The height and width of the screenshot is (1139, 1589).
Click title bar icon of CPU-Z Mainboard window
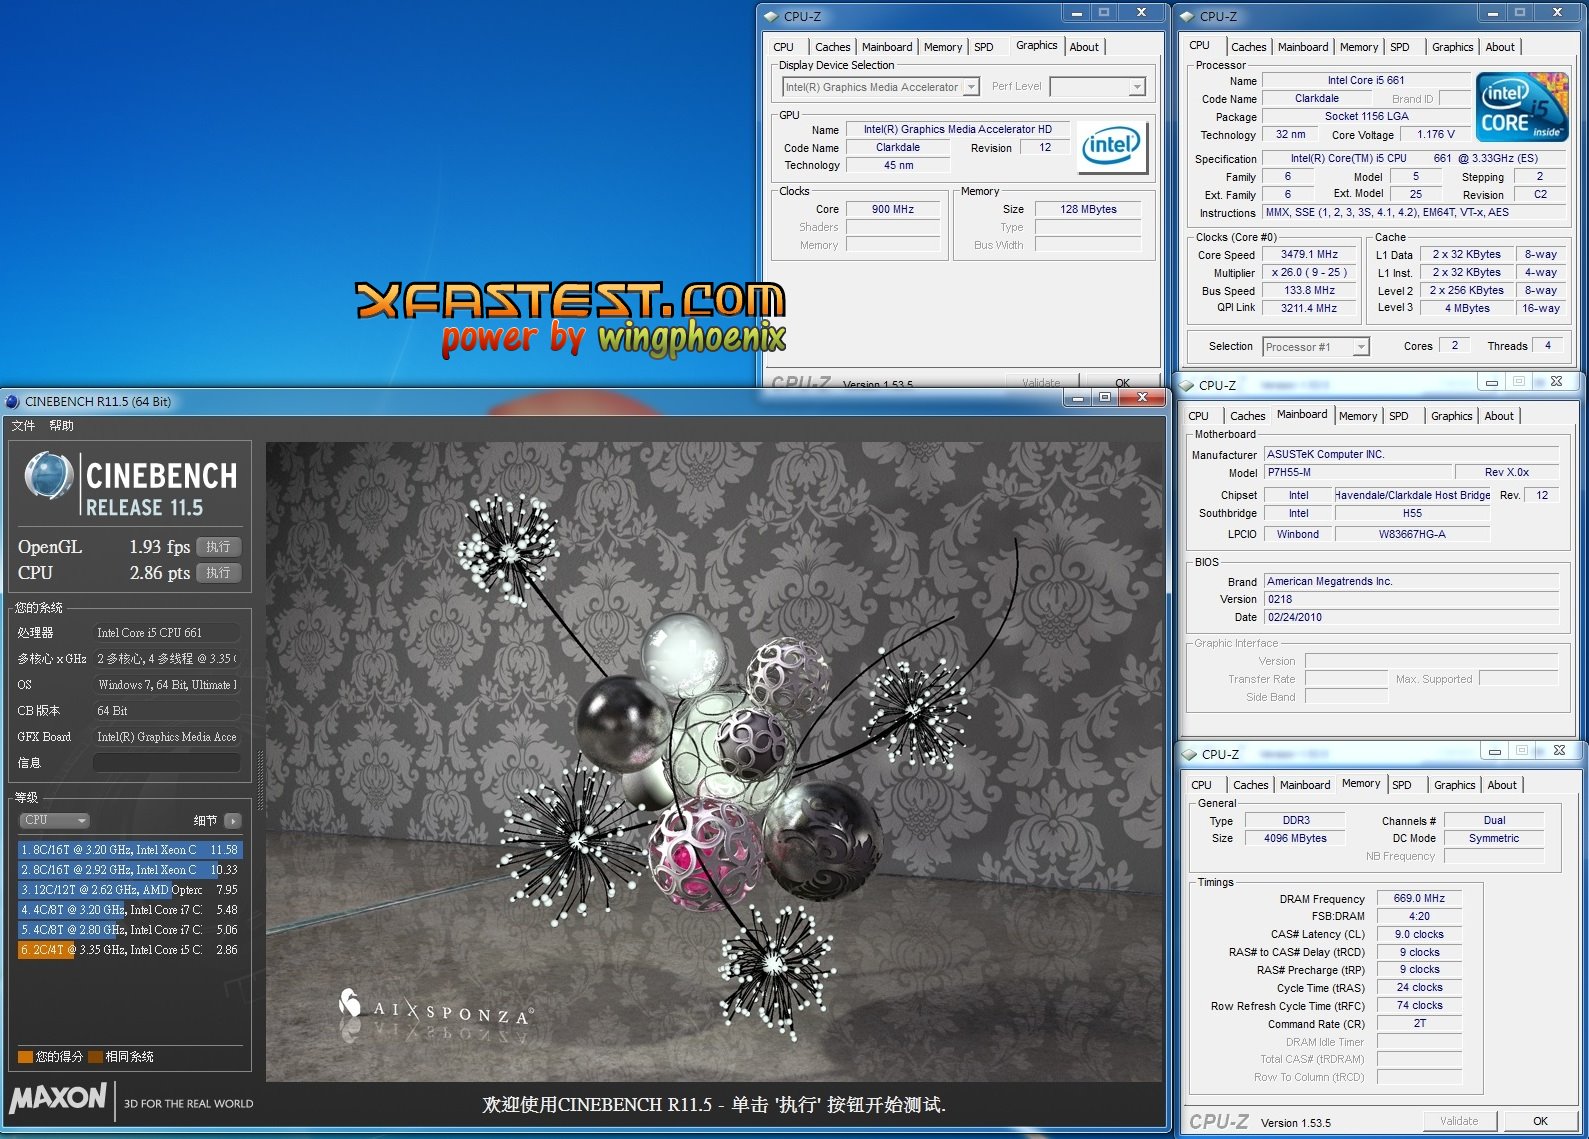pyautogui.click(x=1187, y=385)
